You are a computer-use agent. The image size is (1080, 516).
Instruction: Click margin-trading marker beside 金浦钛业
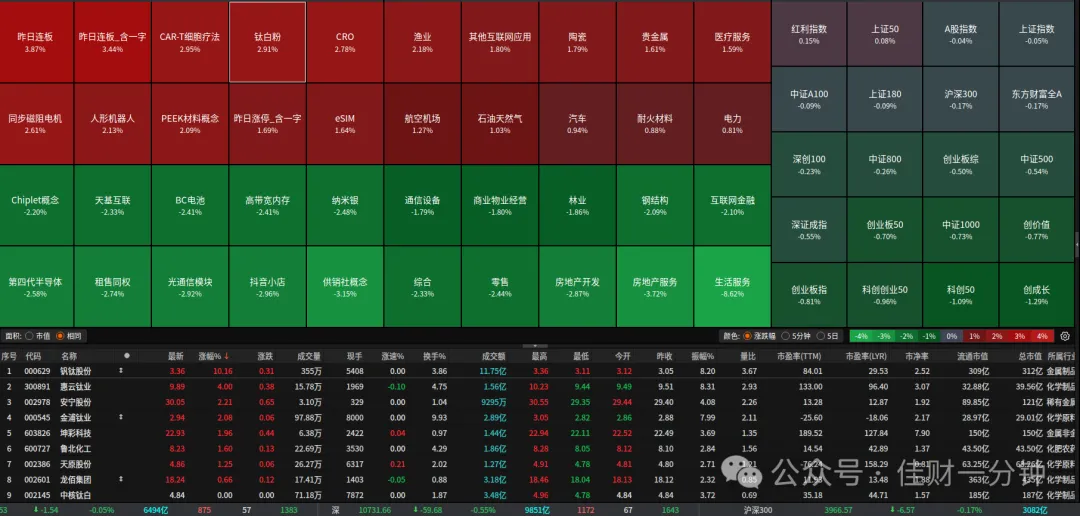(x=121, y=417)
